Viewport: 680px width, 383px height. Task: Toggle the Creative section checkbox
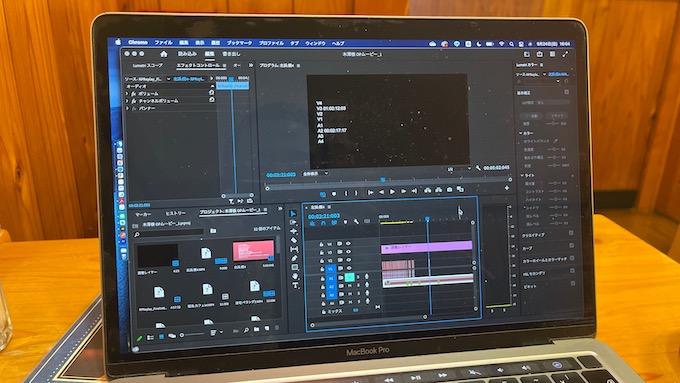(571, 233)
